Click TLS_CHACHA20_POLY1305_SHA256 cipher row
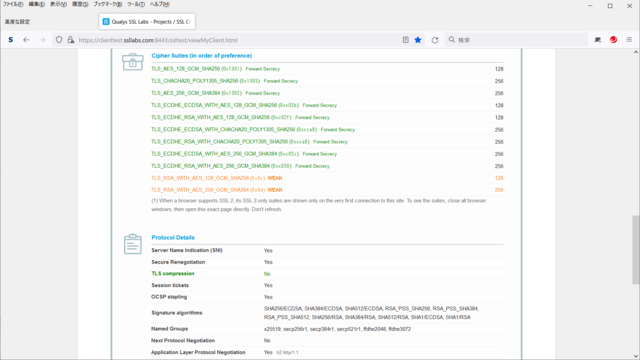This screenshot has height=360, width=640. tap(327, 81)
